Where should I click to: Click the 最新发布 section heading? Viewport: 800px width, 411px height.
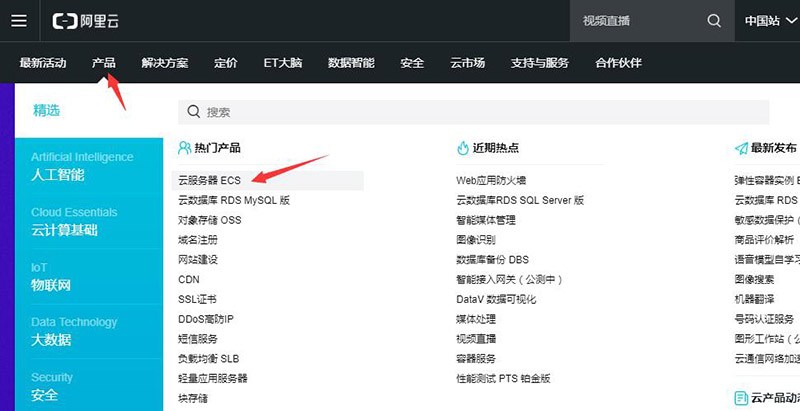(x=773, y=148)
